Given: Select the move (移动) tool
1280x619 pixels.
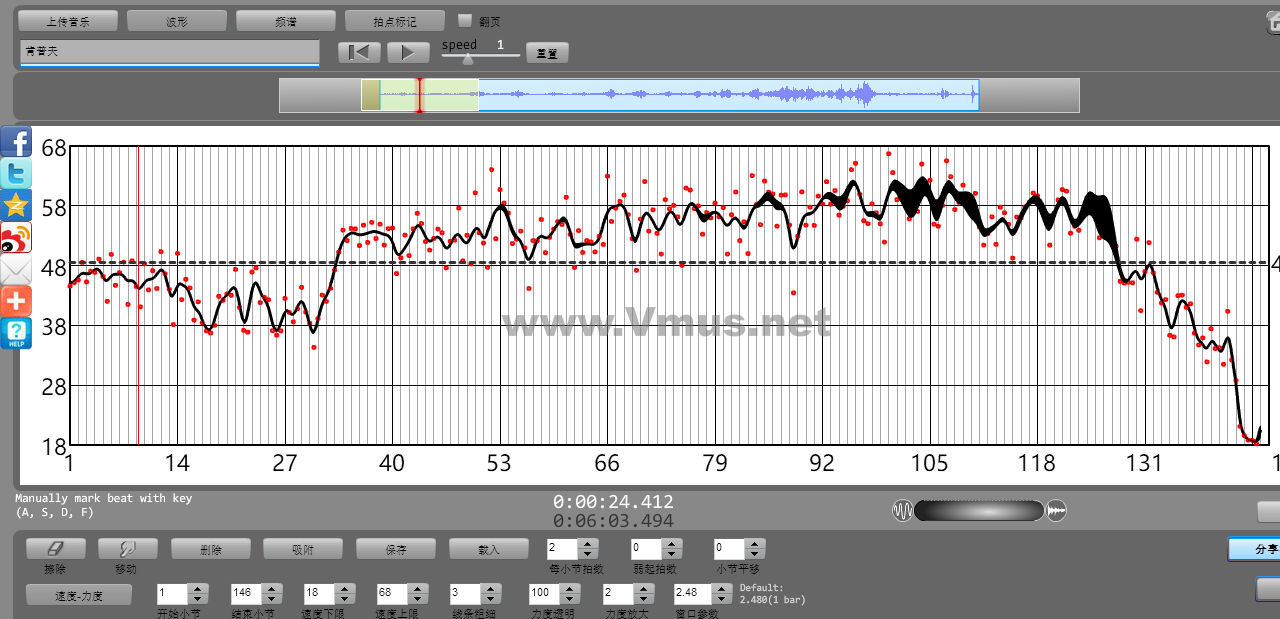Looking at the screenshot, I should click(x=128, y=549).
